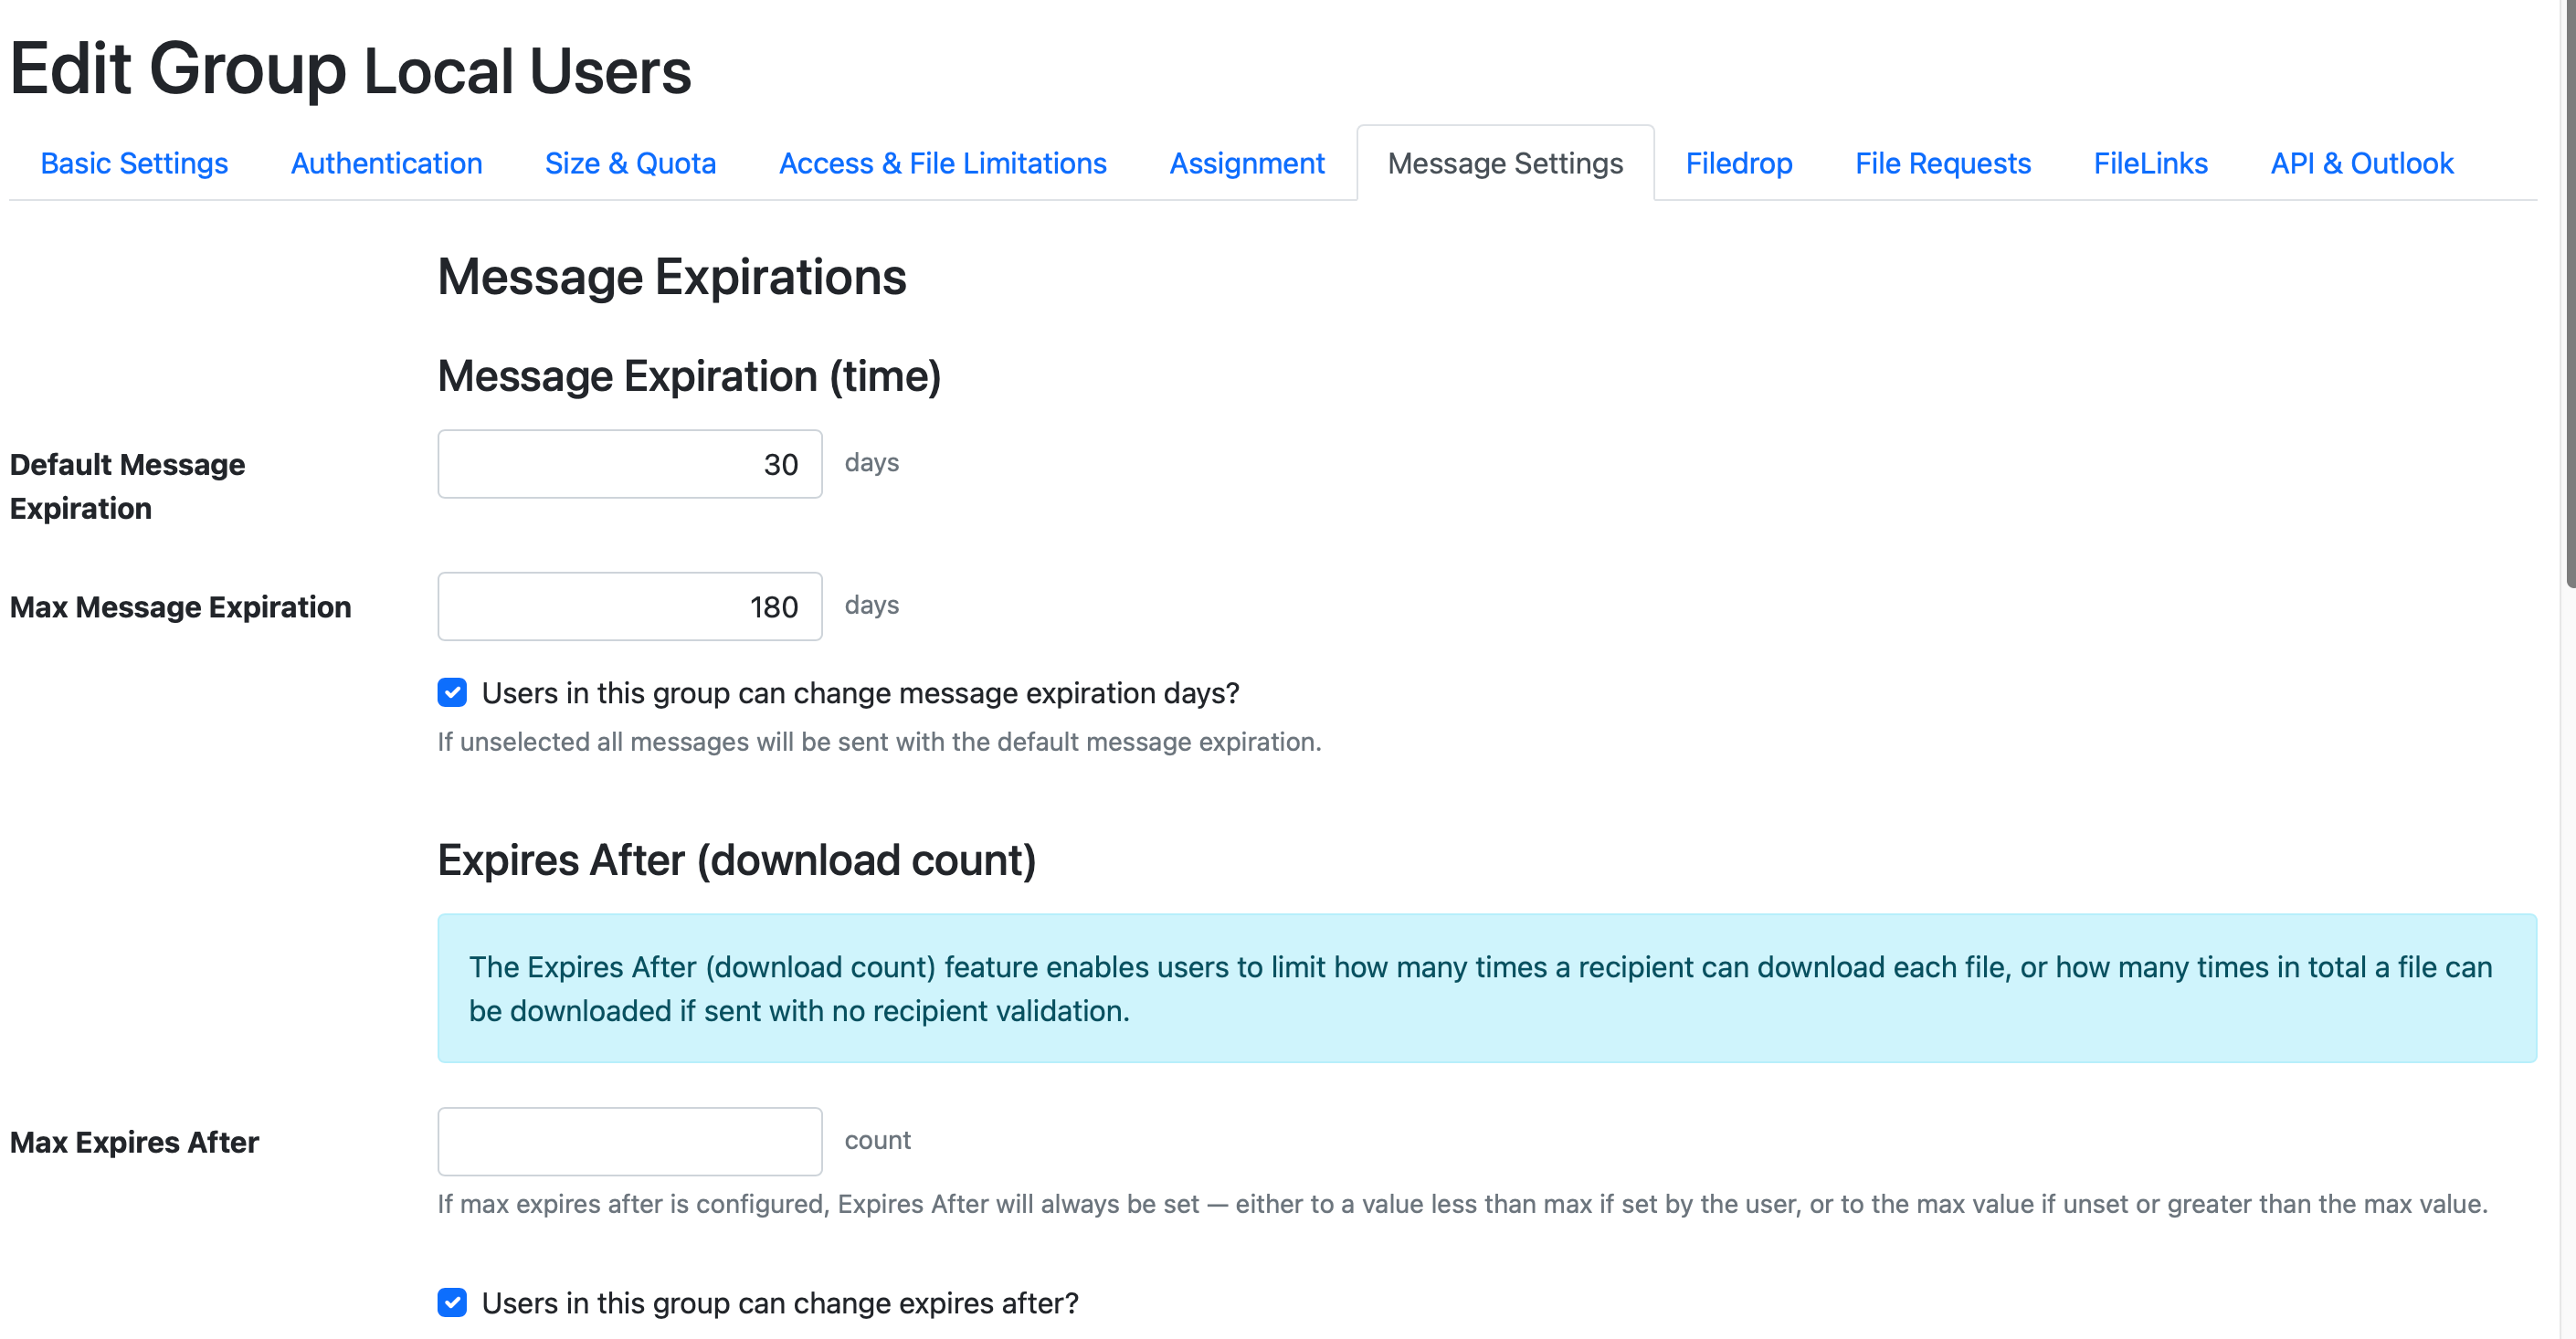The image size is (2576, 1339).
Task: Select the Size & Quota tab
Action: point(630,163)
